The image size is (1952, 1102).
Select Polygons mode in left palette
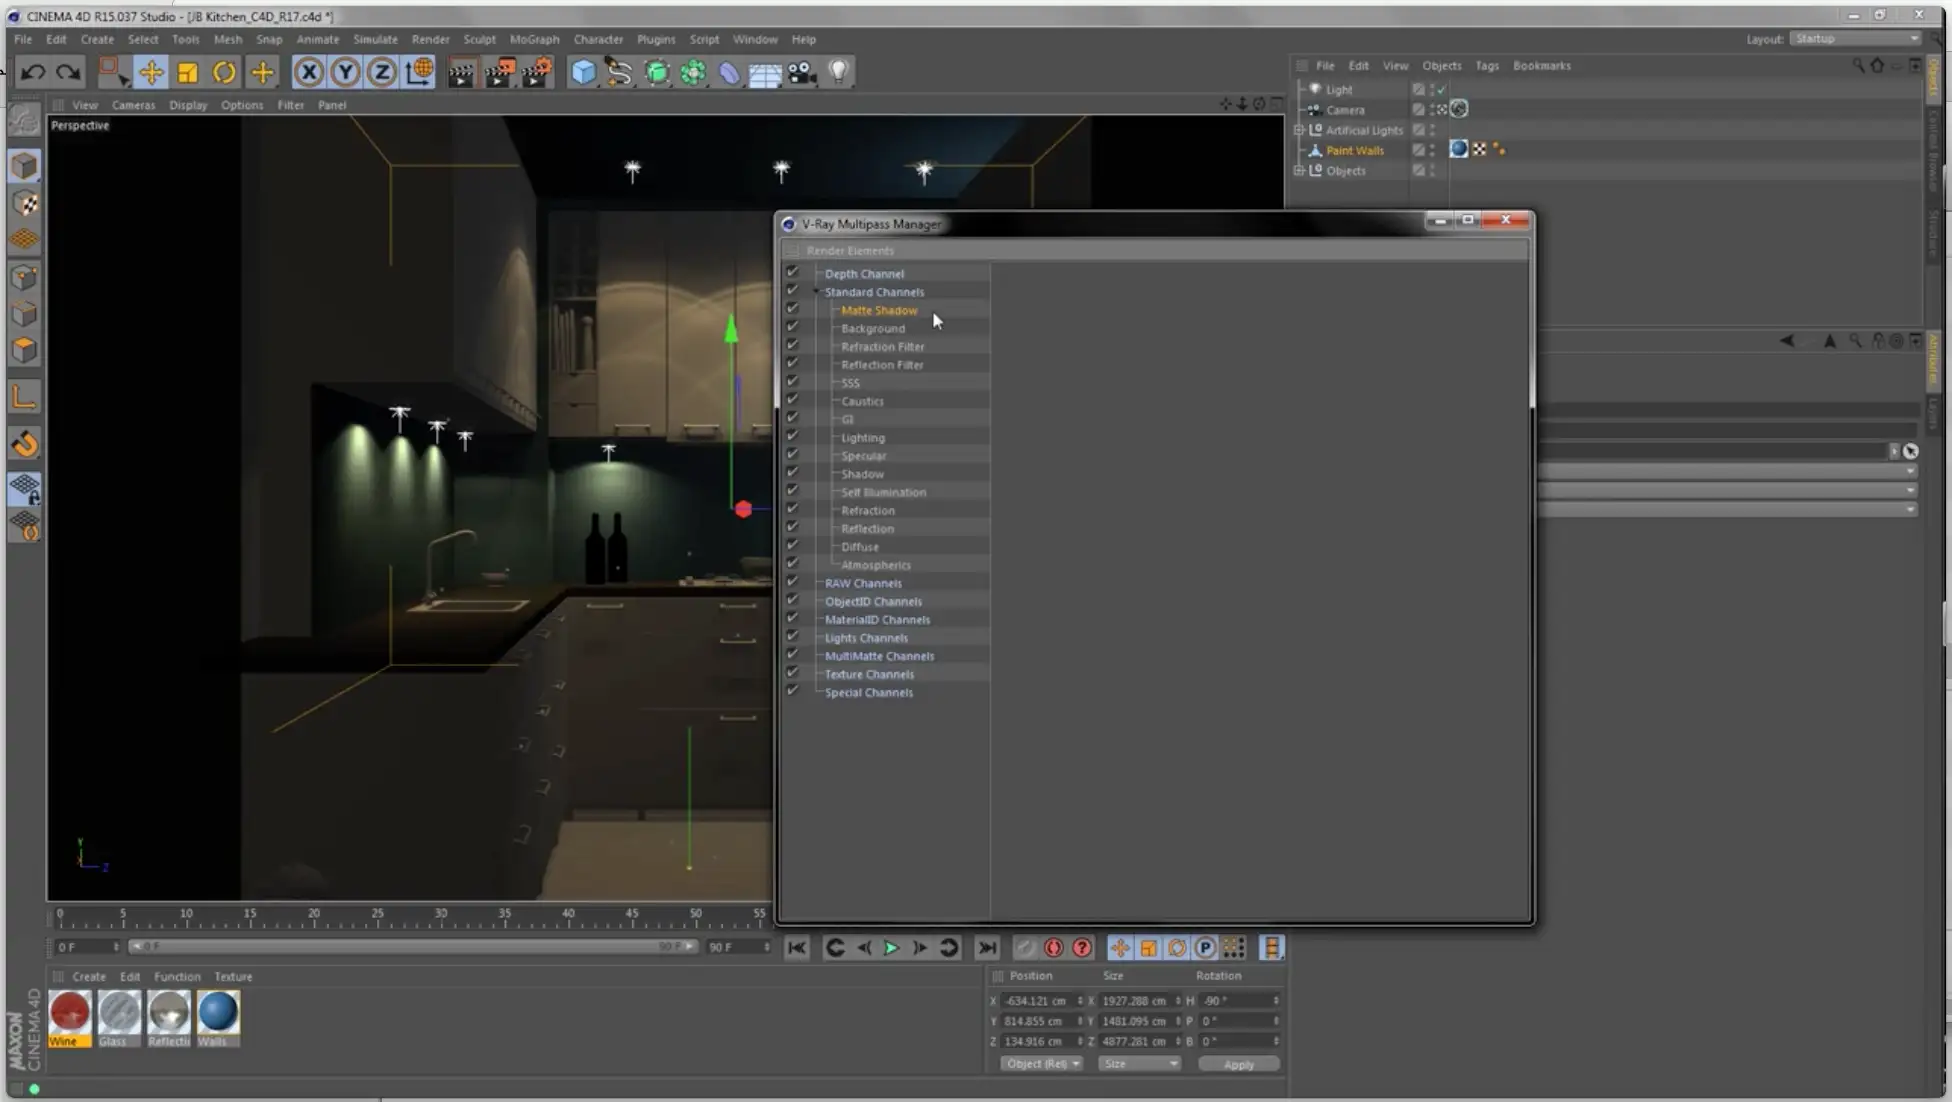click(x=25, y=351)
